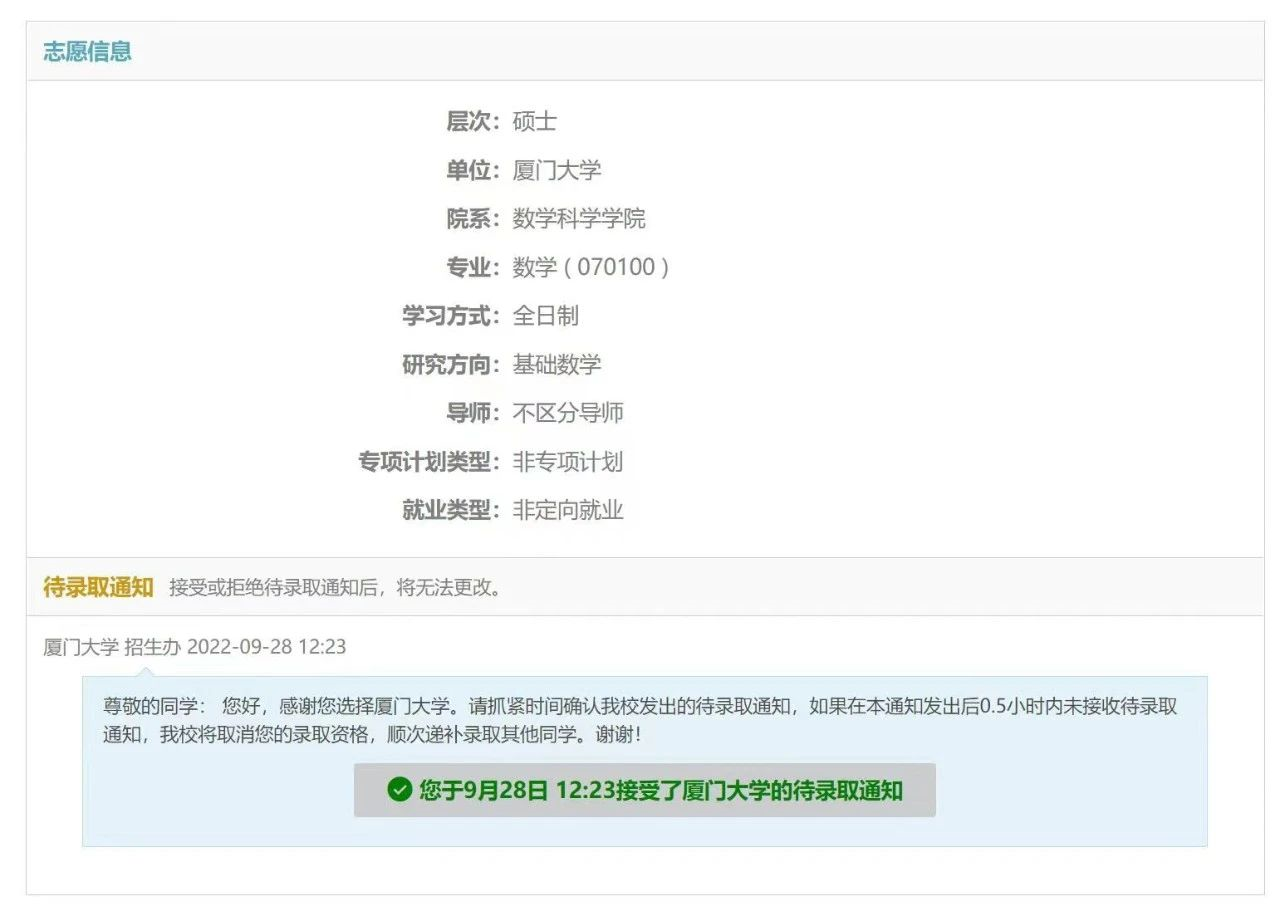Click the 非定向就业 employment type value

(x=568, y=510)
